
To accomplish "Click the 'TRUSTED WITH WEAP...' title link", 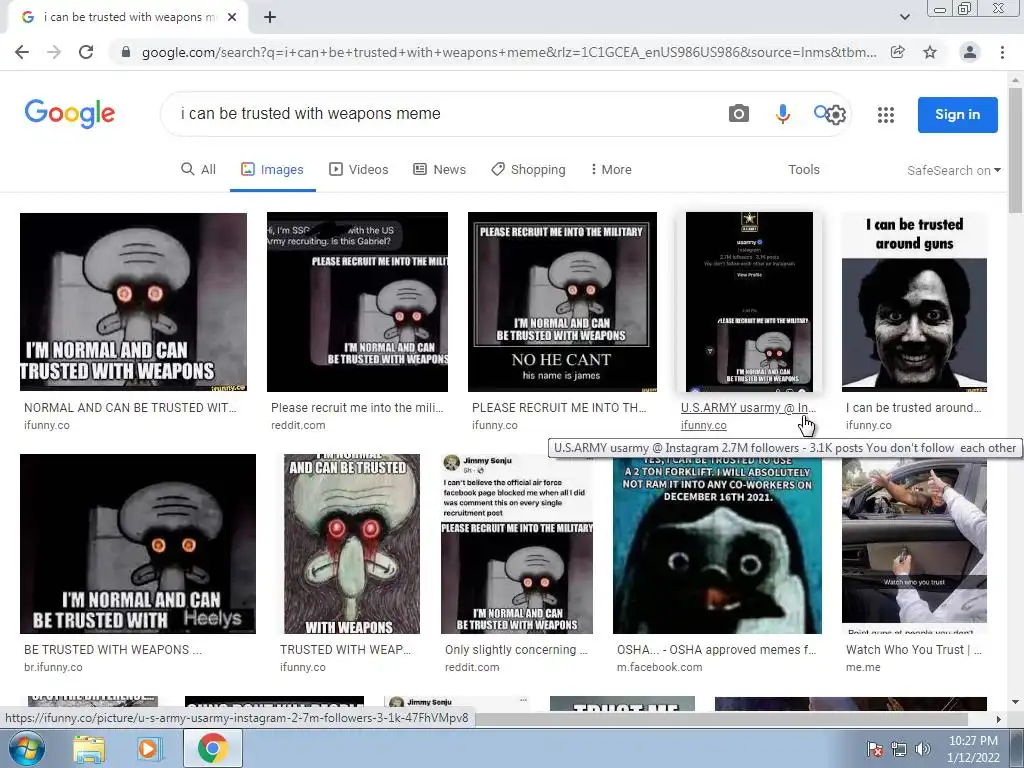I will [345, 650].
